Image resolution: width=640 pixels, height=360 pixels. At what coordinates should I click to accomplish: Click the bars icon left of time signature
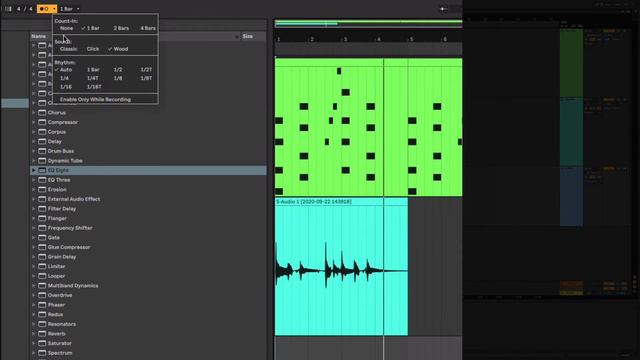8,9
